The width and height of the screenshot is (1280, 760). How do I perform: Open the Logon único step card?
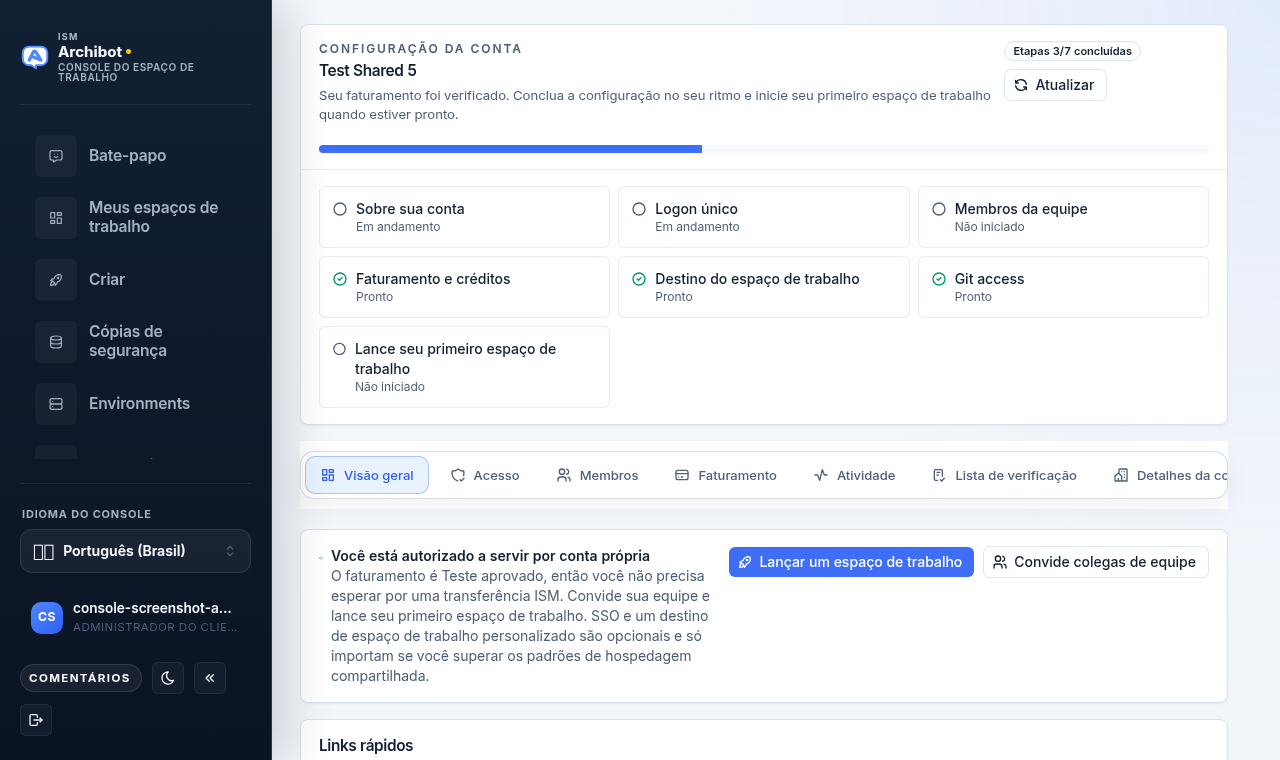pyautogui.click(x=764, y=217)
